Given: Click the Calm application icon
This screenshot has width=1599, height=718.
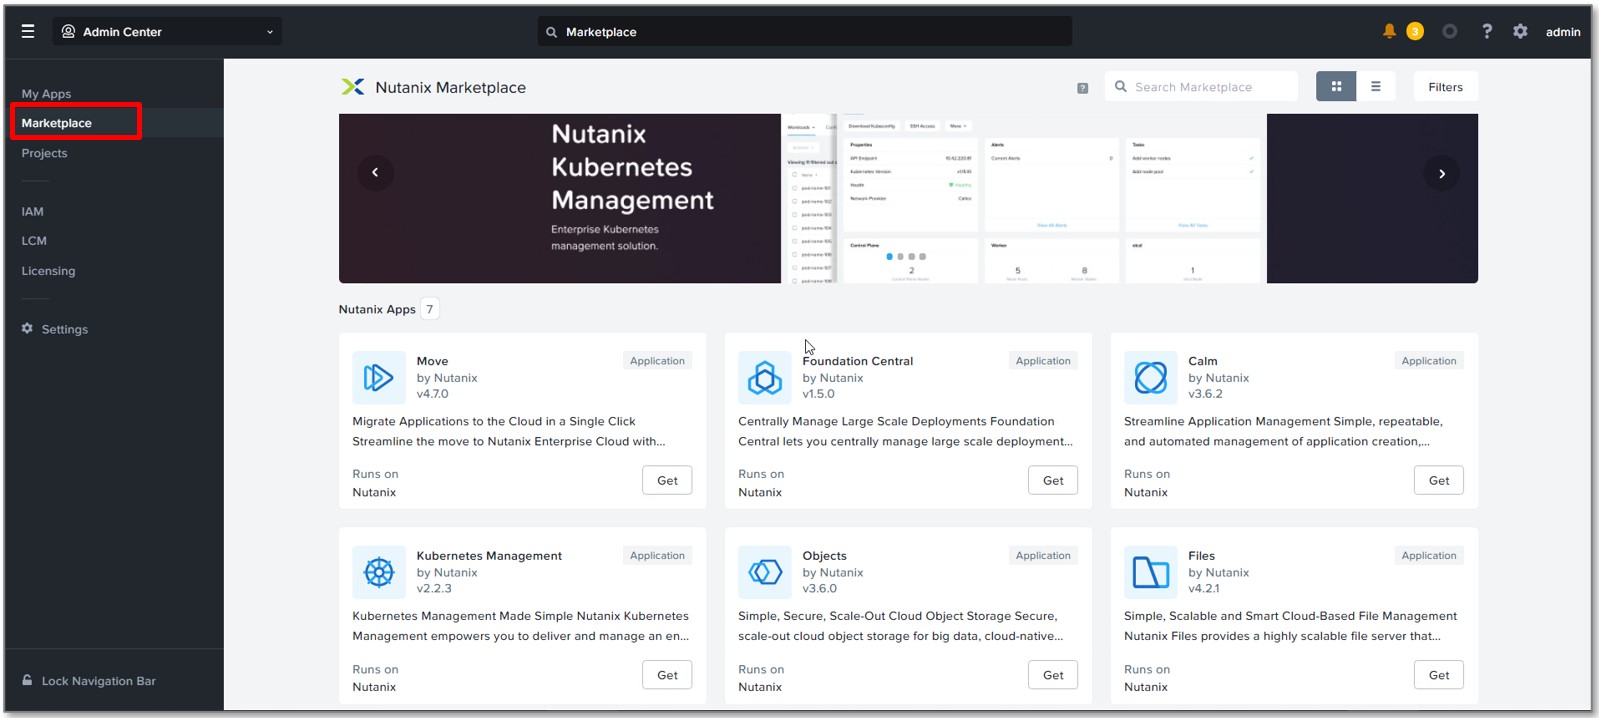Looking at the screenshot, I should [1150, 377].
